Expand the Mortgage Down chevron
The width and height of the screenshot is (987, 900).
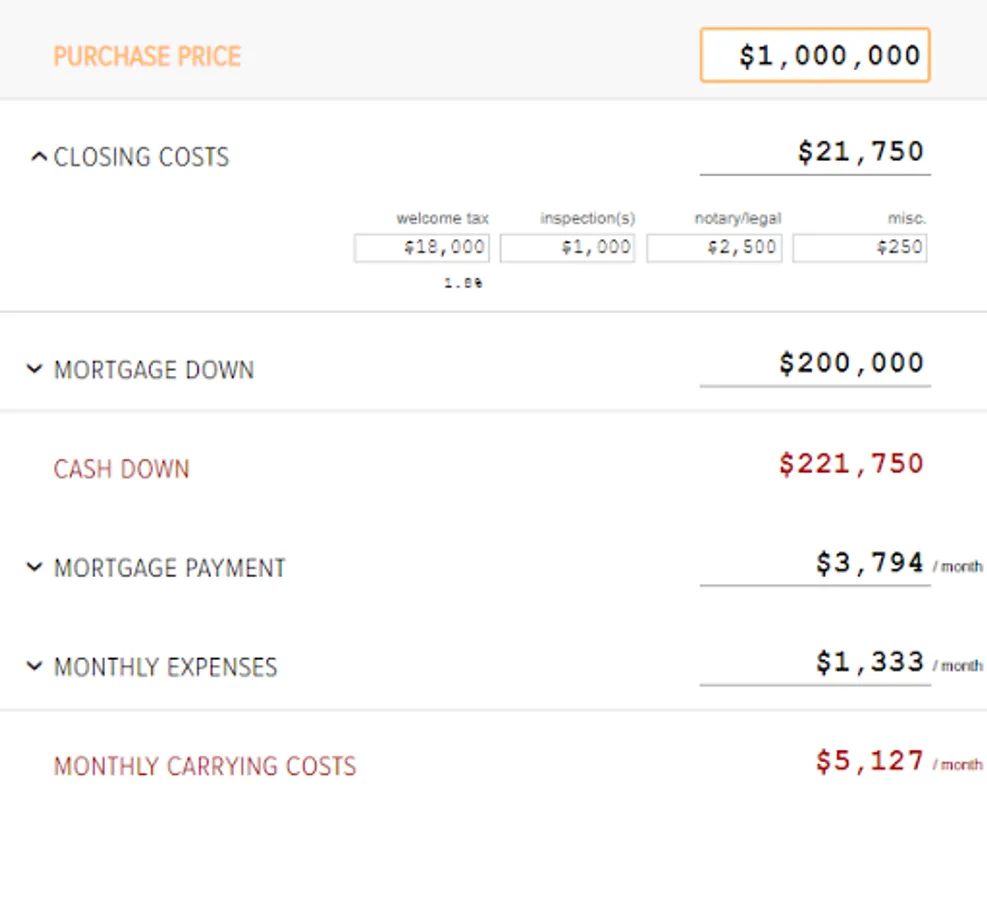[34, 370]
